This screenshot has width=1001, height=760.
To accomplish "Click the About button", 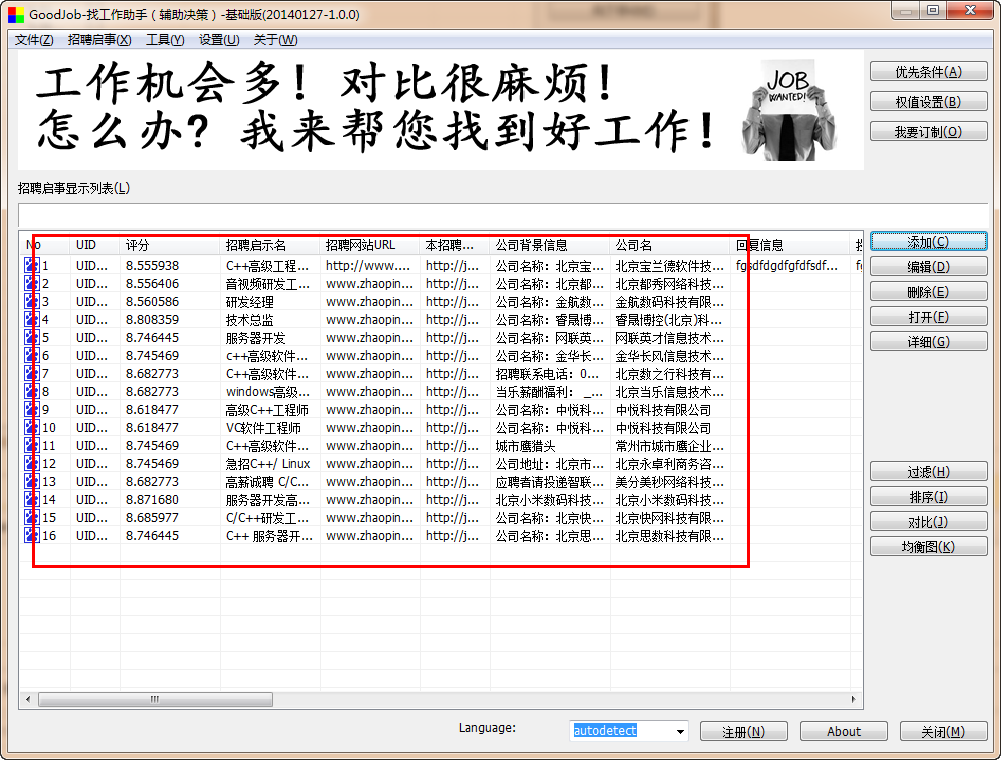I will tap(844, 731).
